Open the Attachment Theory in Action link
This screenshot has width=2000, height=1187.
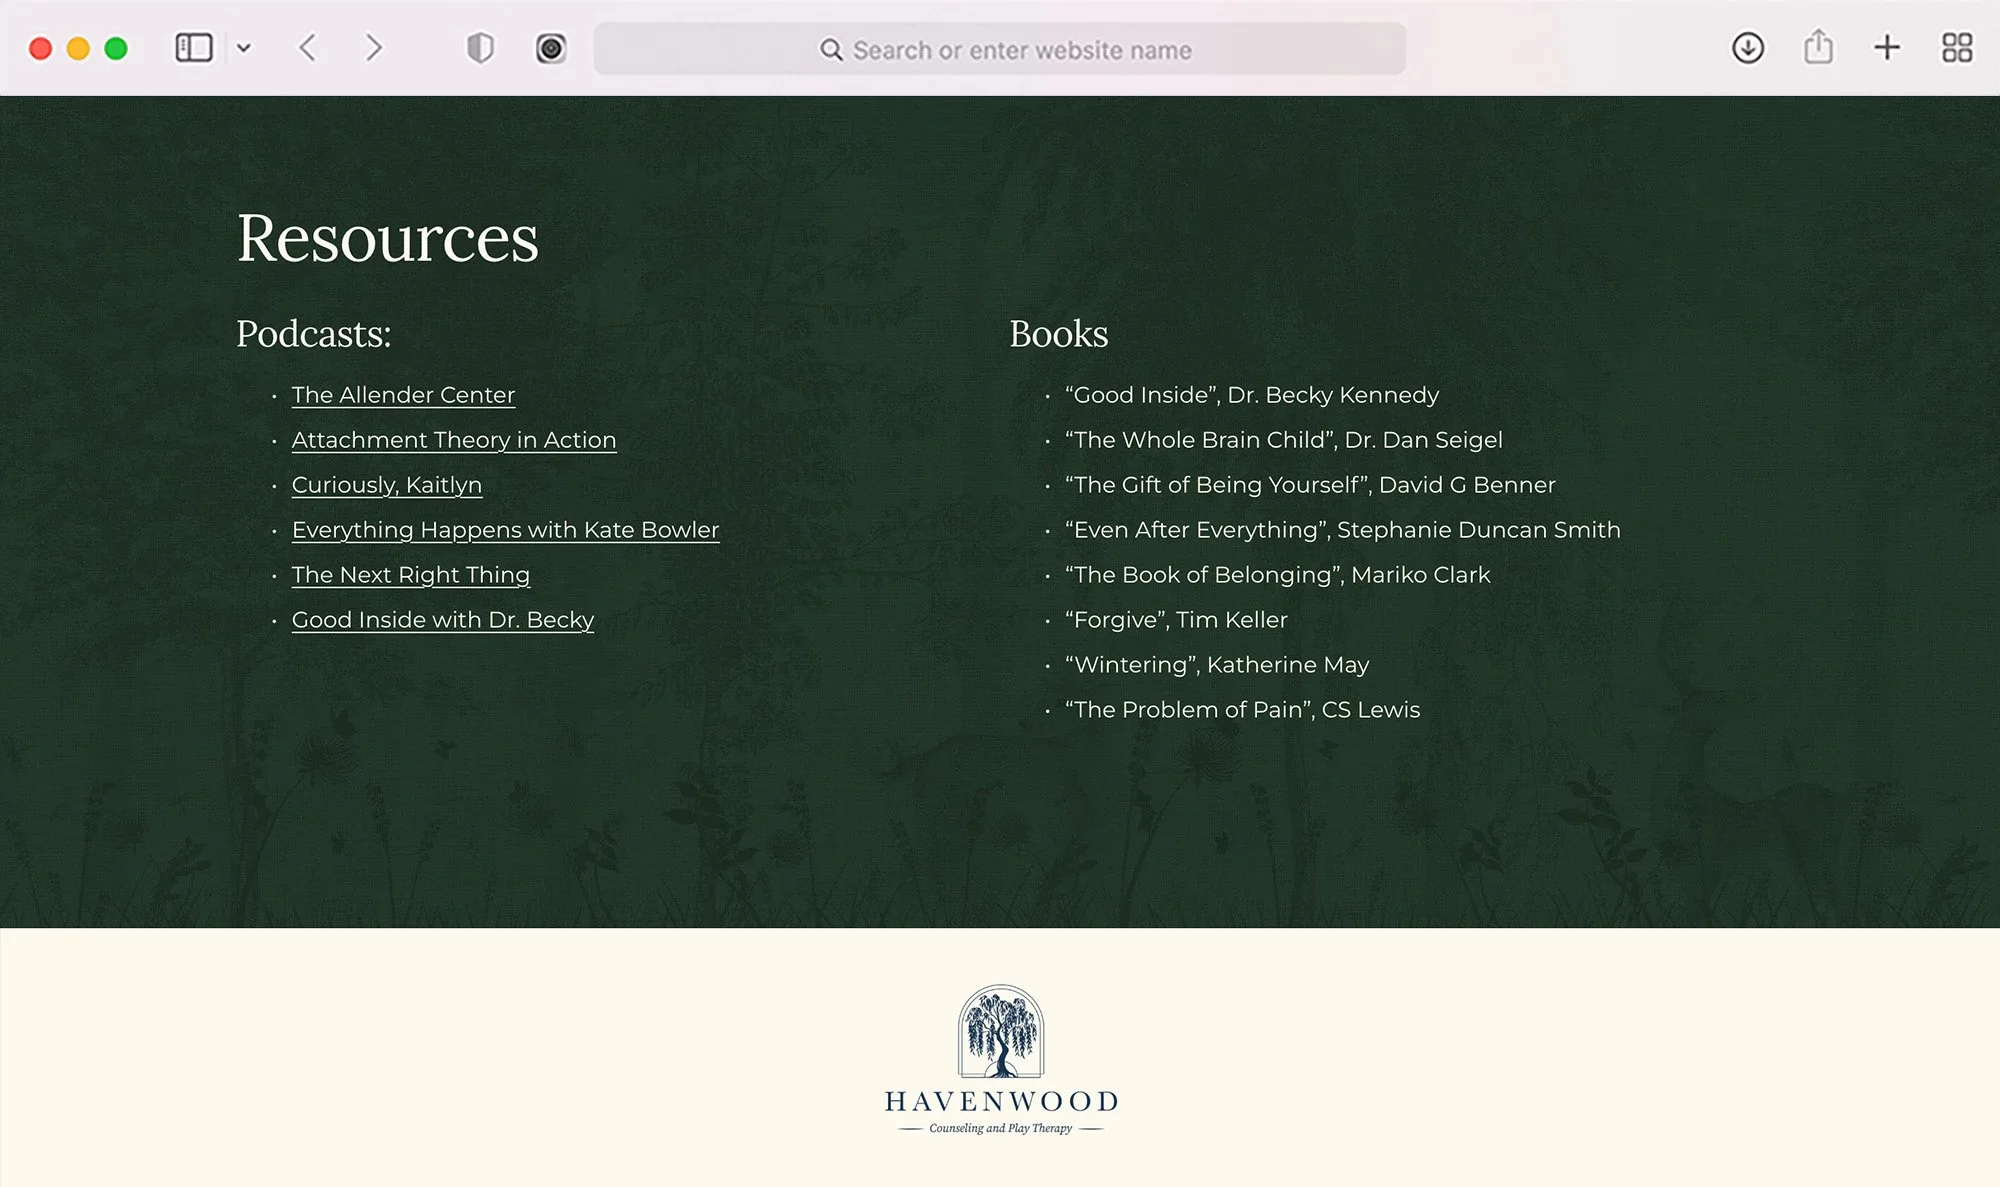(453, 439)
